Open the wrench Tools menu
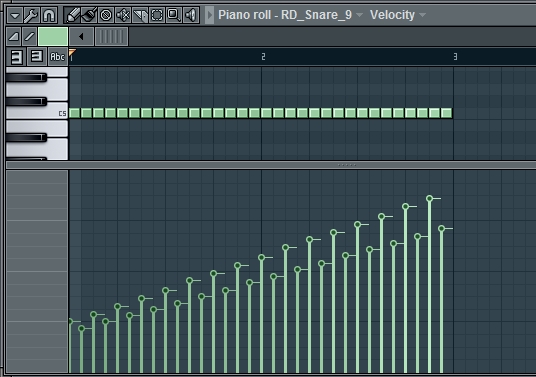 coord(31,15)
